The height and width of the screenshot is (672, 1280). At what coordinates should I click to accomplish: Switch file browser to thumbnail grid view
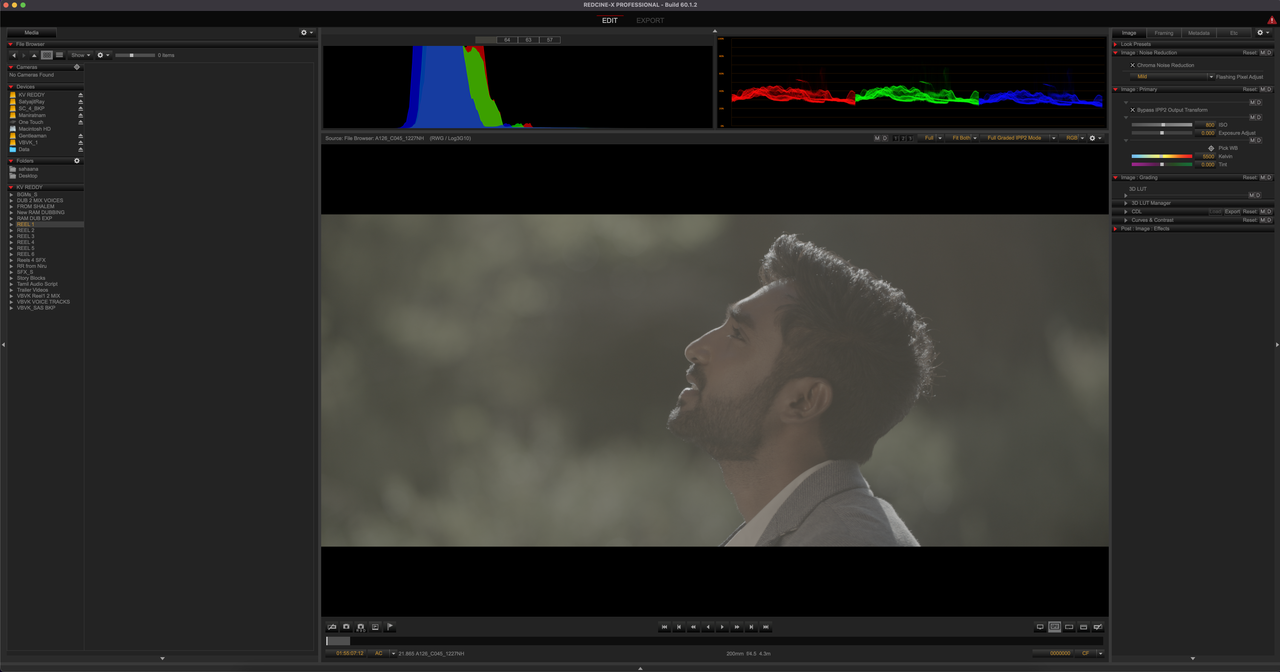click(47, 55)
